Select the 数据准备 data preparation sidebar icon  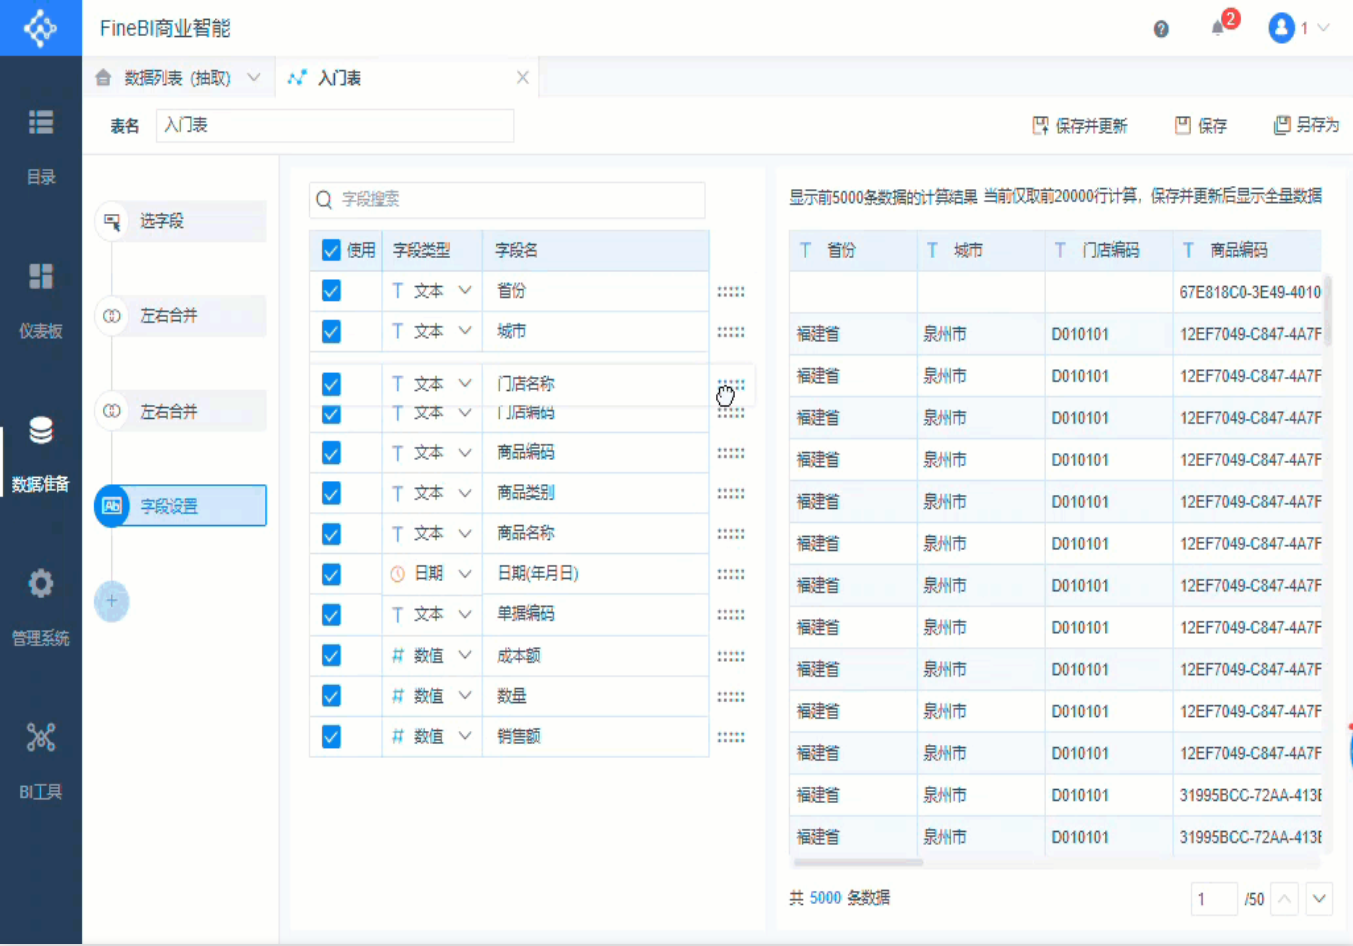41,430
